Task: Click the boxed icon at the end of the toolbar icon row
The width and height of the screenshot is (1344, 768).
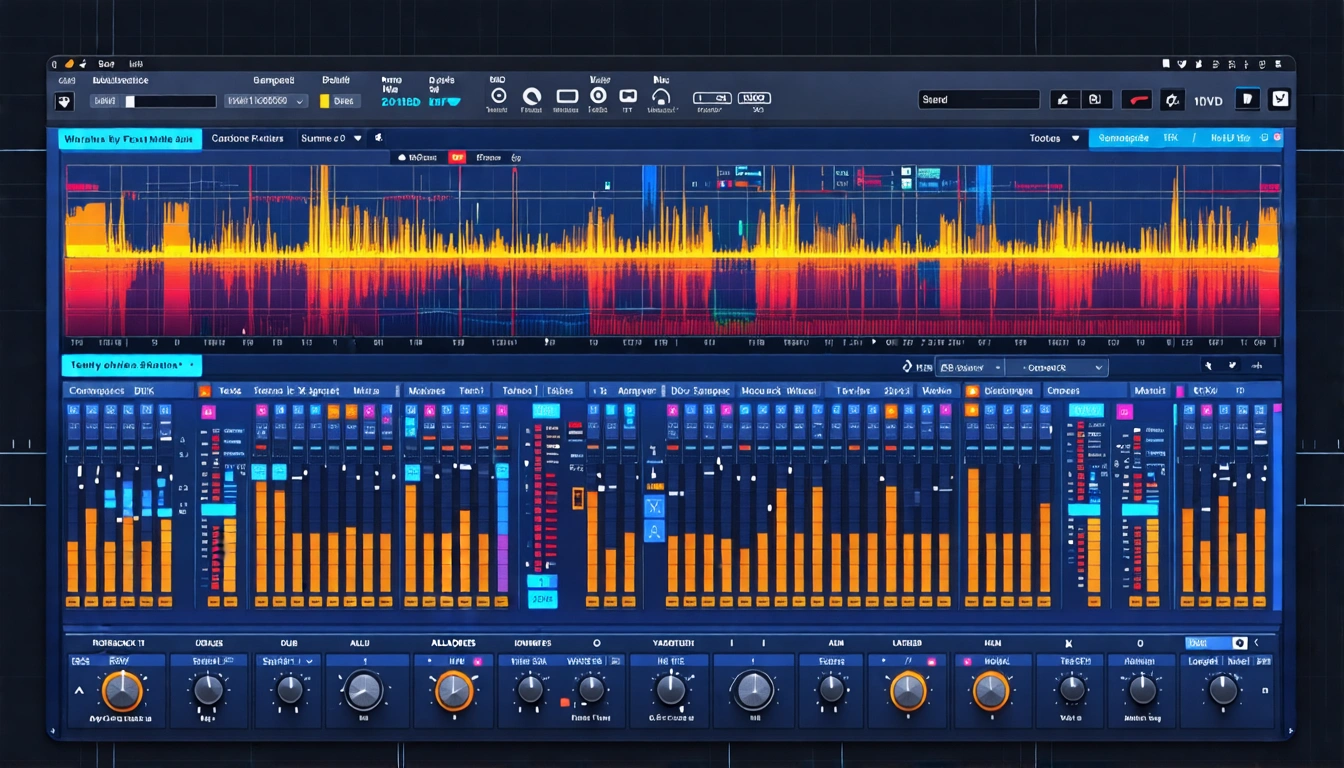Action: click(755, 98)
